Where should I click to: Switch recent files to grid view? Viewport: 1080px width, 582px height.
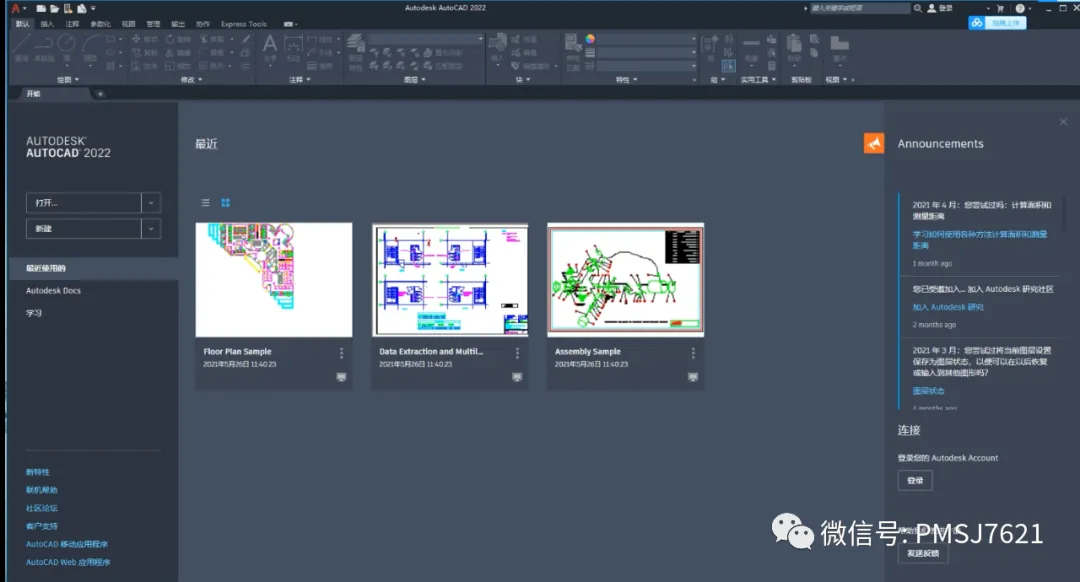225,202
